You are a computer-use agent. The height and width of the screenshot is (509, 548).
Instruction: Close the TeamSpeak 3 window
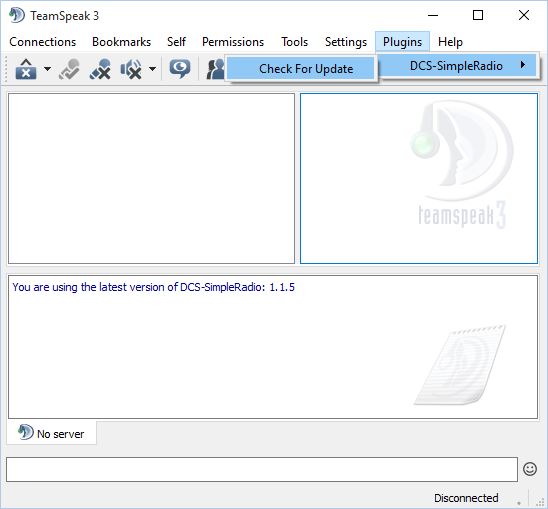coord(524,15)
